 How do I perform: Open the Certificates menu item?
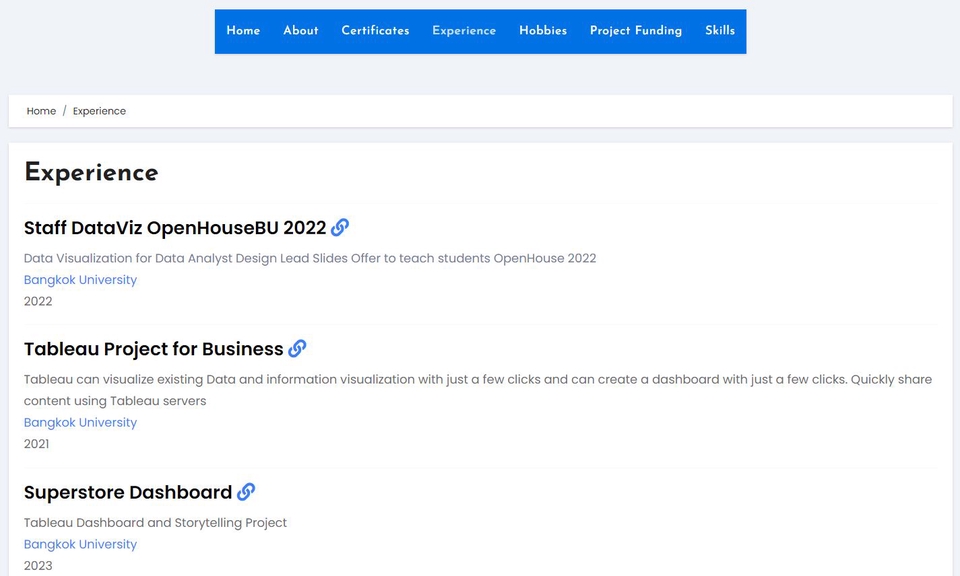point(375,31)
